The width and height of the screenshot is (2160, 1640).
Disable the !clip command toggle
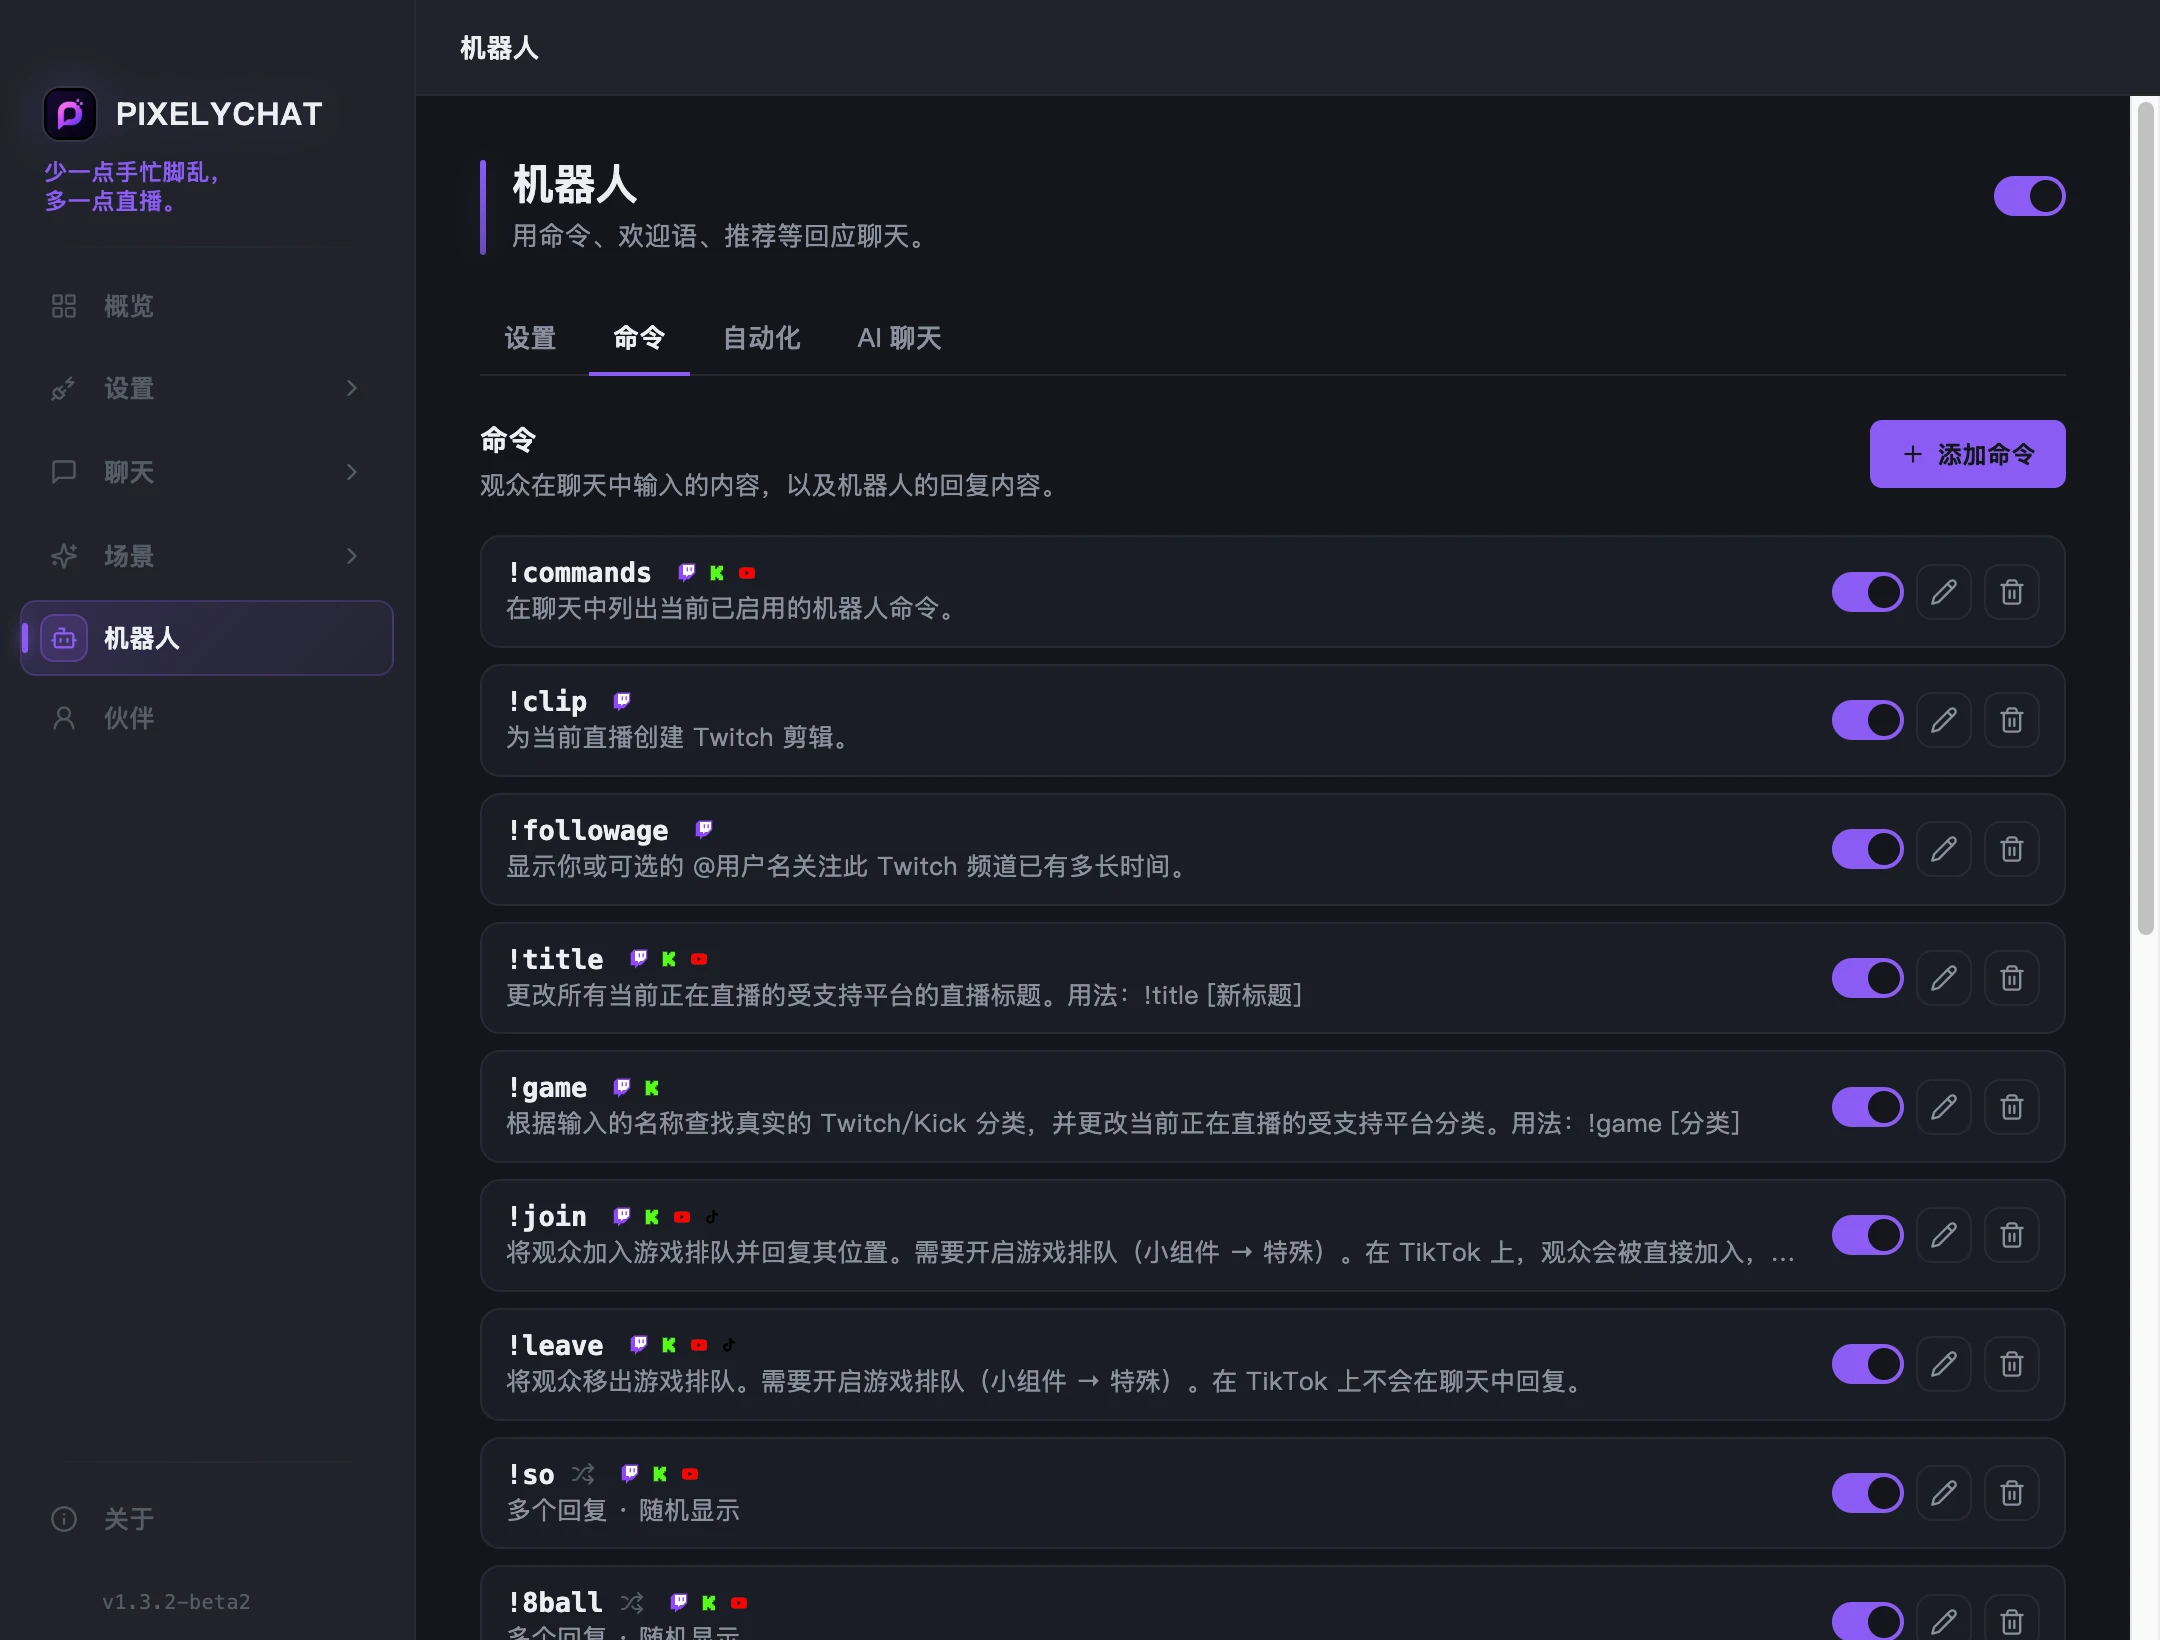[1867, 720]
